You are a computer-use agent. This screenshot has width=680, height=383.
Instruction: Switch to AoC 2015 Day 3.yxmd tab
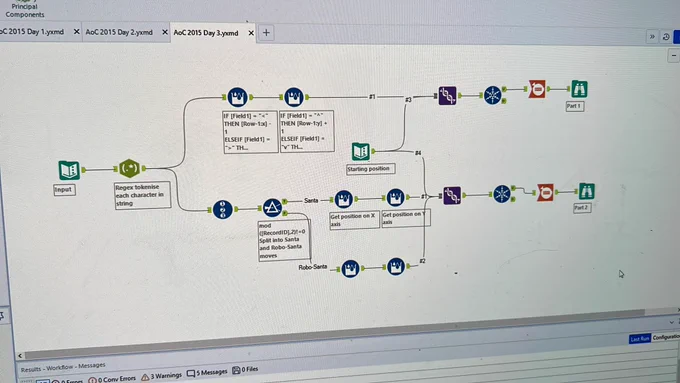[206, 33]
